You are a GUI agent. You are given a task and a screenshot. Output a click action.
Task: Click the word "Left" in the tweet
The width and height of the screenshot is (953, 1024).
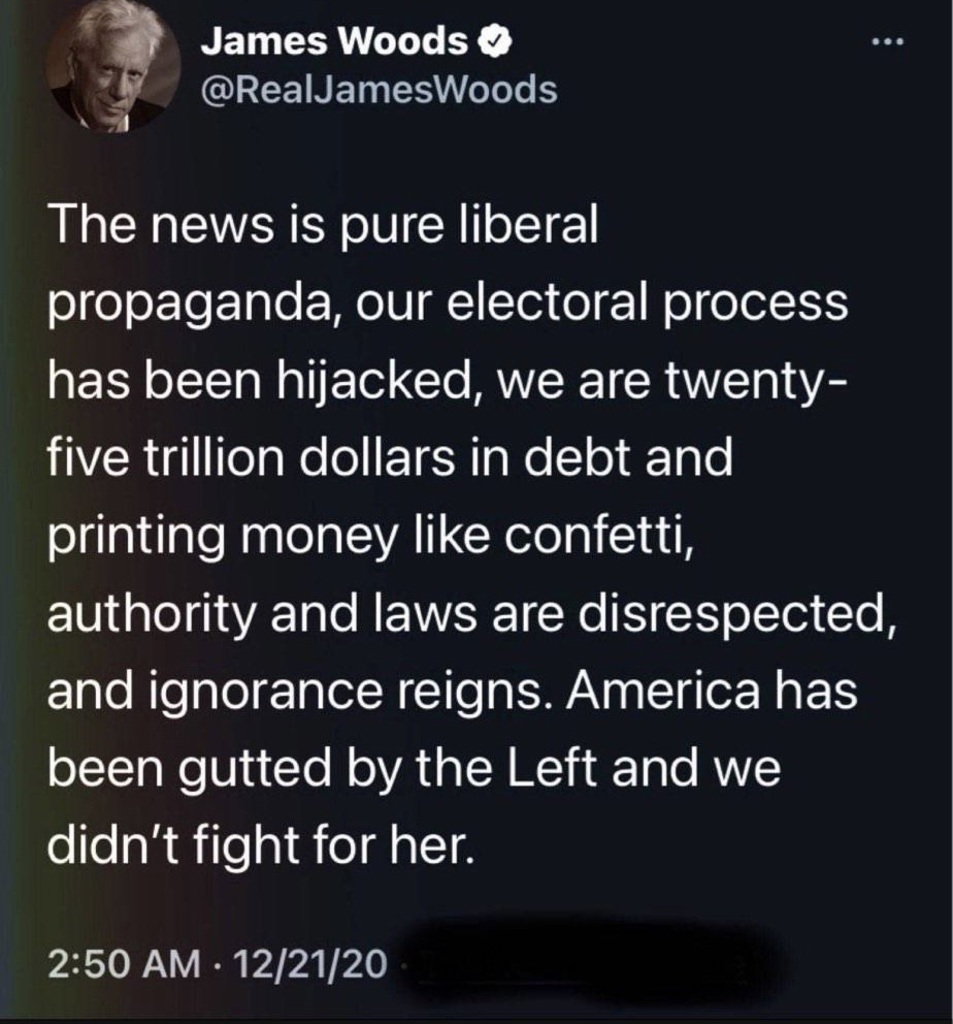pos(551,767)
